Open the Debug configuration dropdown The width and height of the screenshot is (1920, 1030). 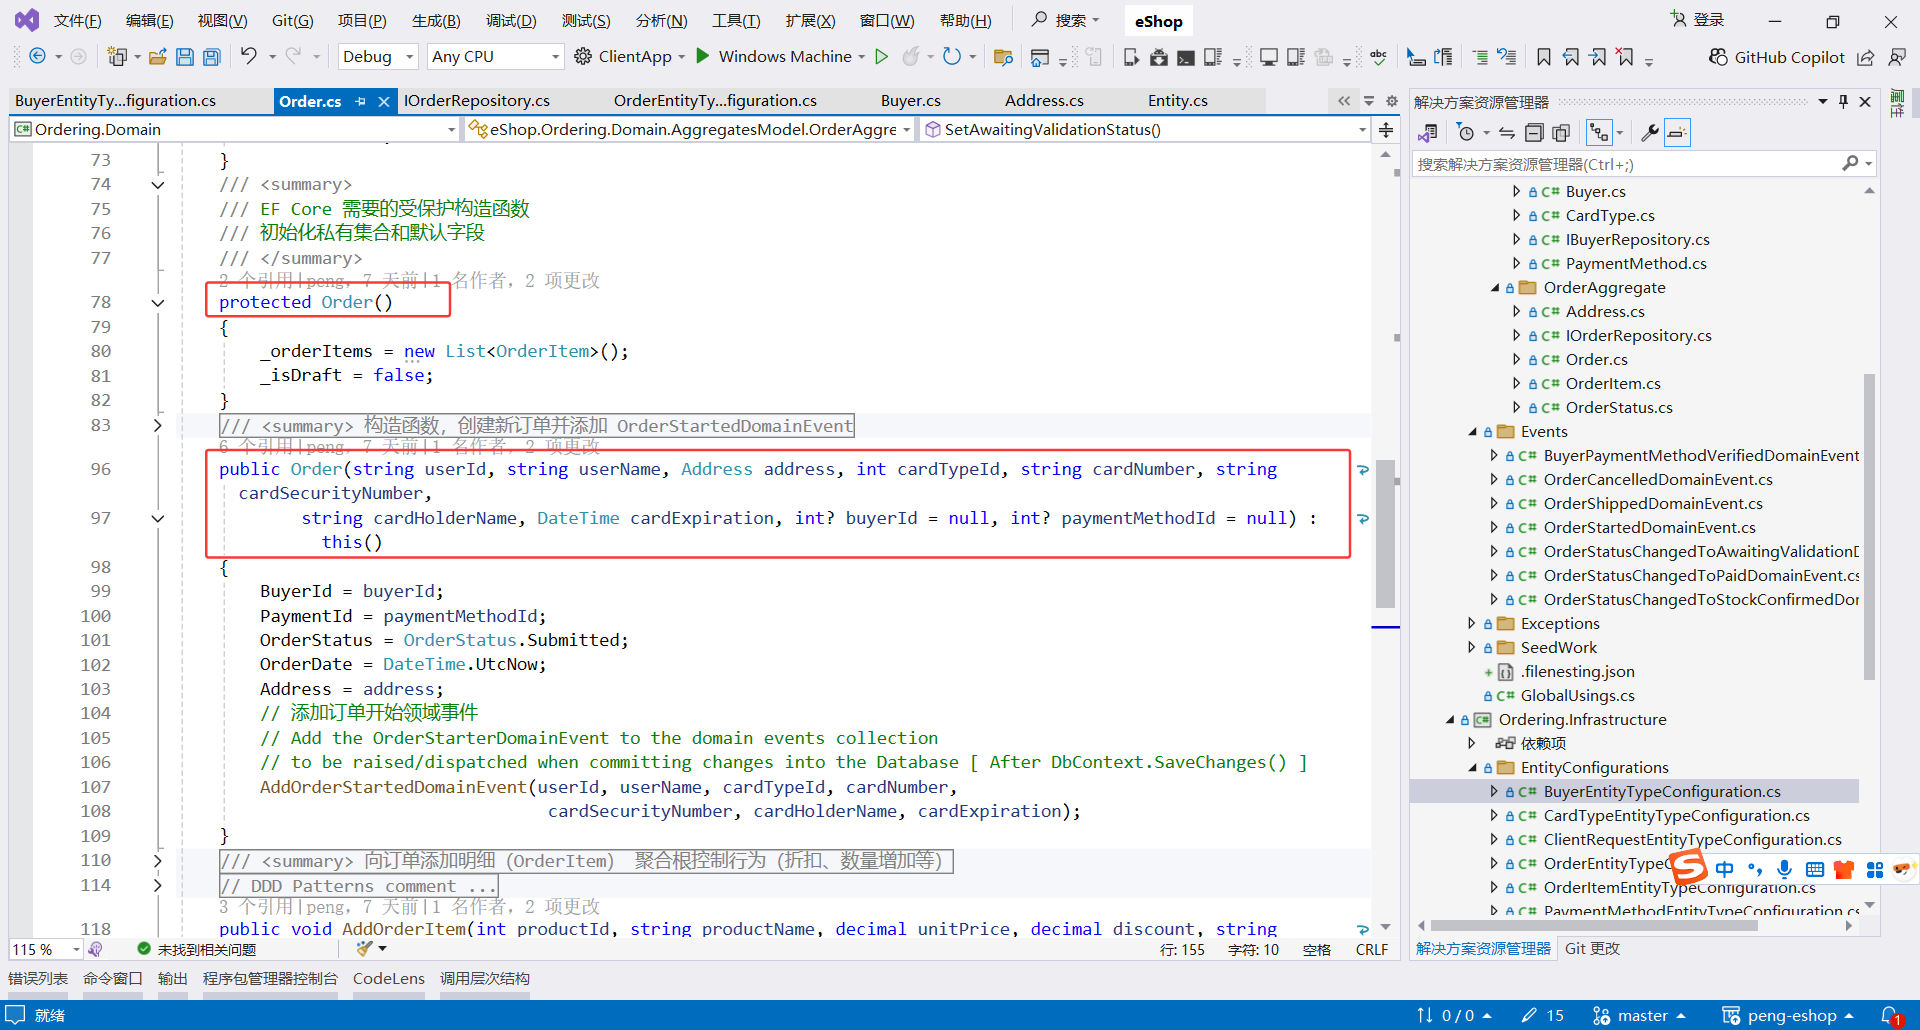point(378,57)
